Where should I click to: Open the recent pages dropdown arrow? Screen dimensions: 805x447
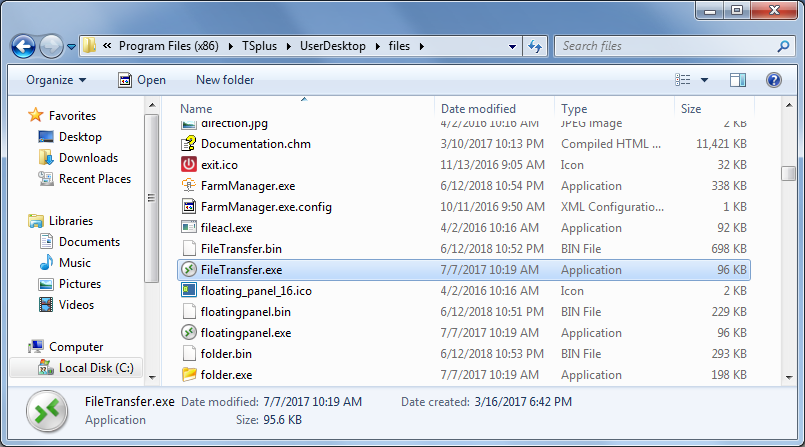click(x=72, y=46)
